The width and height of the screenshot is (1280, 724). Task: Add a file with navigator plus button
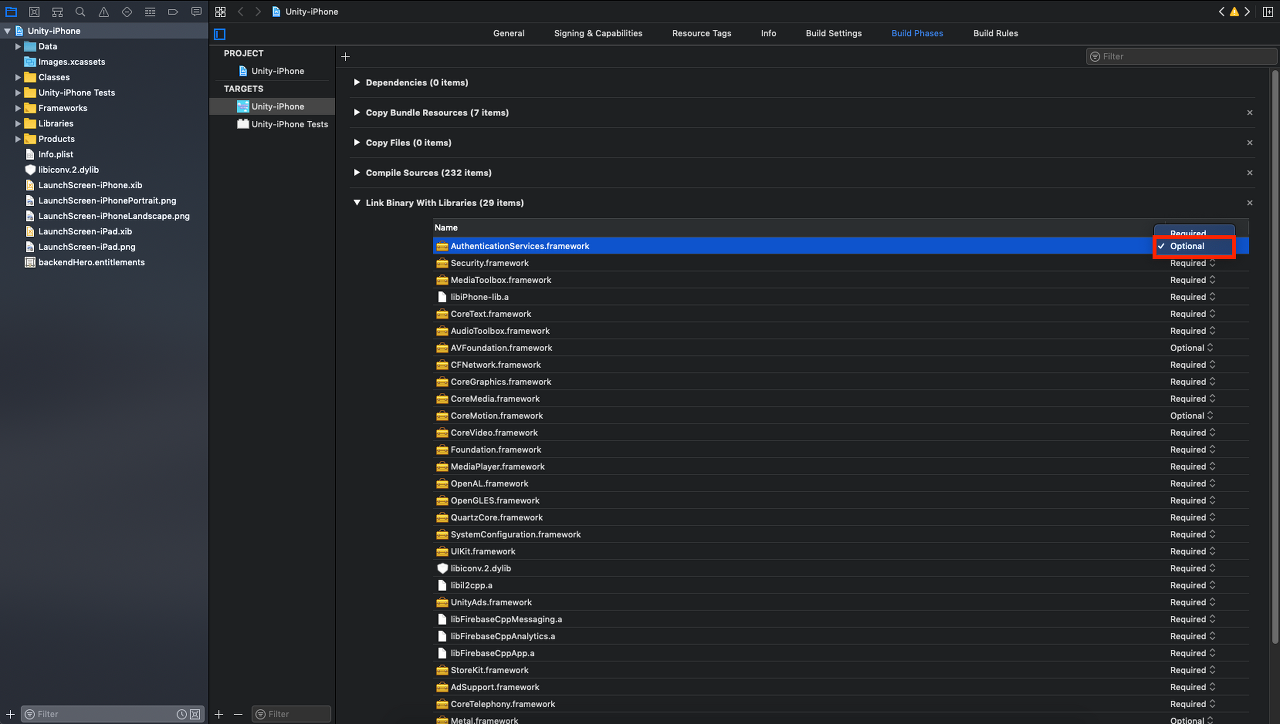[x=10, y=714]
